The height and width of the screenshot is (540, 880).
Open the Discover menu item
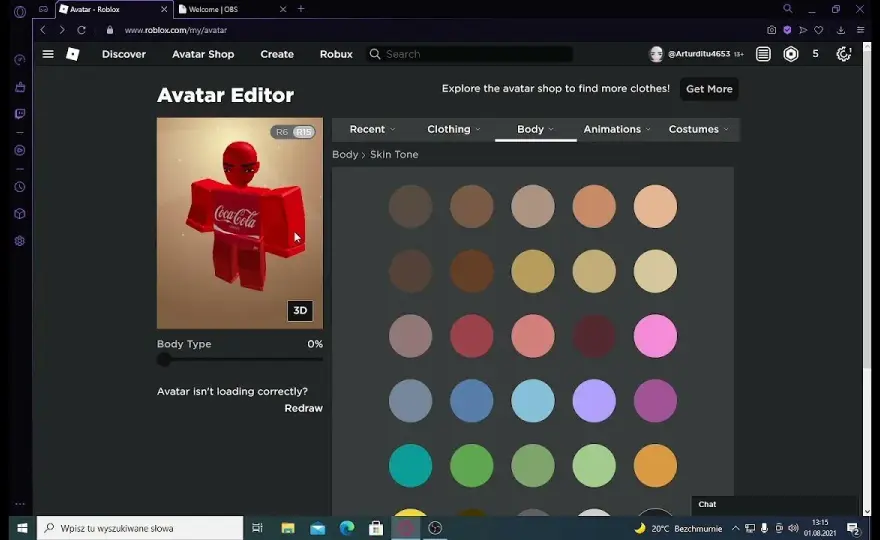pyautogui.click(x=123, y=54)
